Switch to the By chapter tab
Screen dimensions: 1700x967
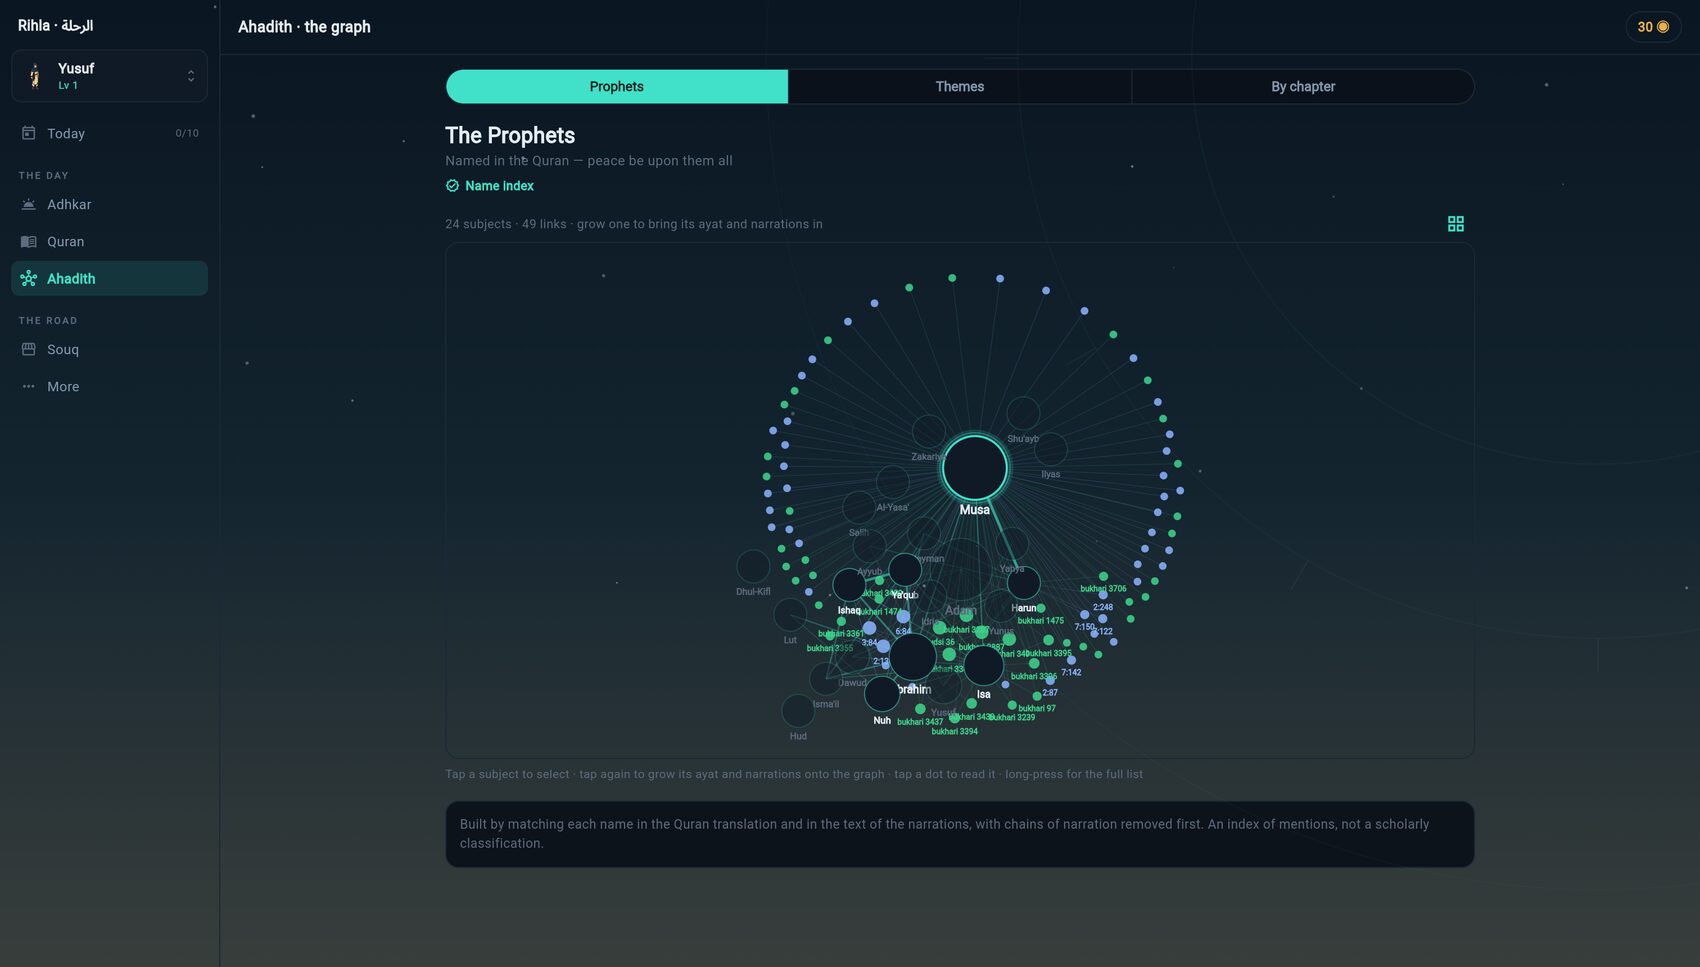(x=1303, y=86)
